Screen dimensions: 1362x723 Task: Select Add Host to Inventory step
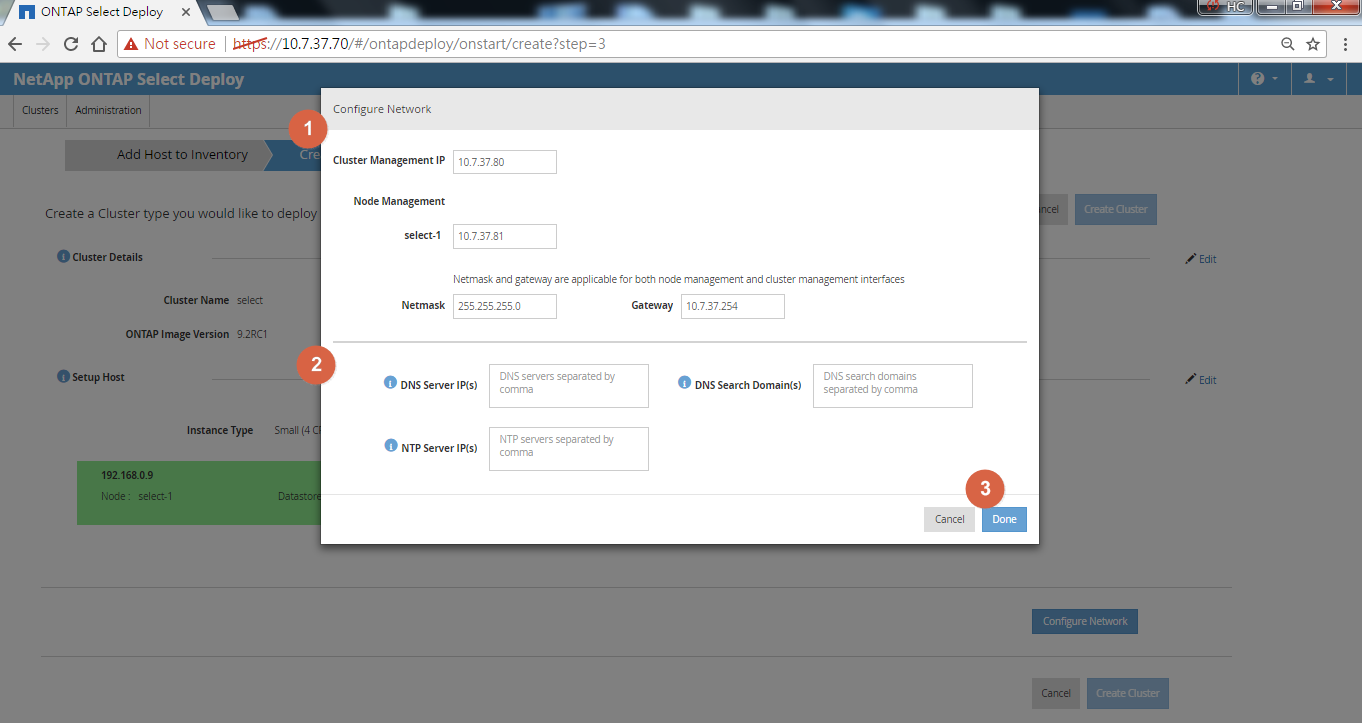168,155
